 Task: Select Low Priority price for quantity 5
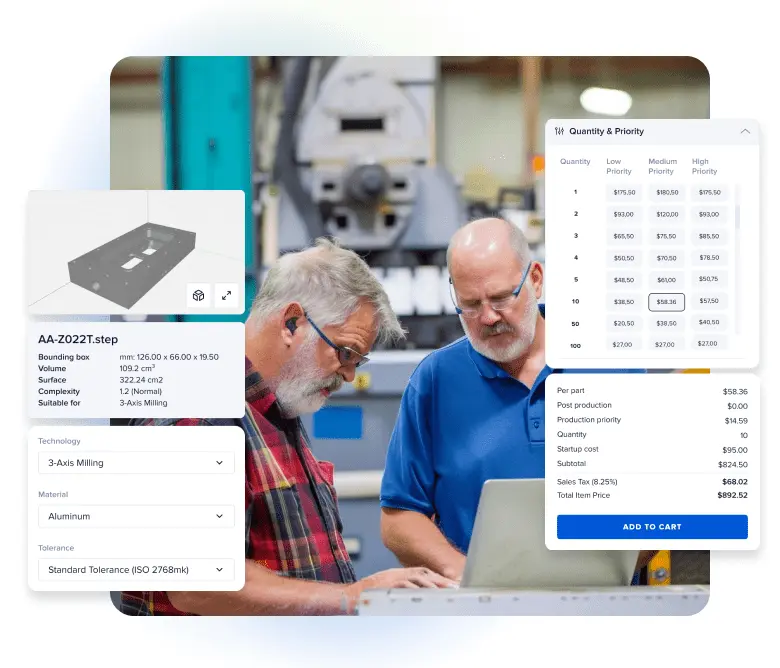click(624, 280)
